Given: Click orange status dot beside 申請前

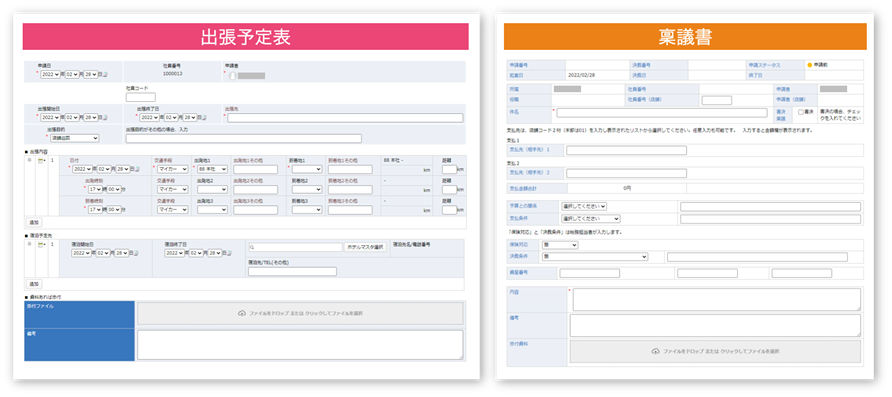Looking at the screenshot, I should coord(810,65).
